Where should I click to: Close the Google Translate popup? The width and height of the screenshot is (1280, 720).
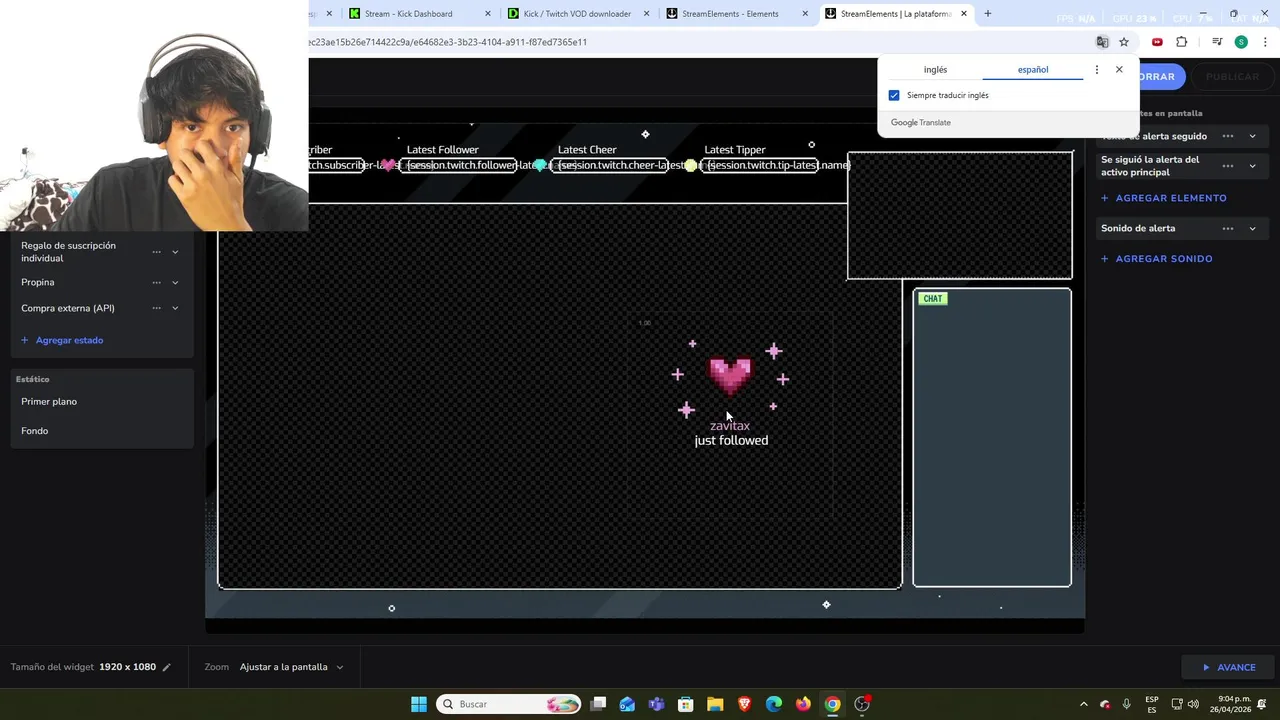[x=1119, y=70]
